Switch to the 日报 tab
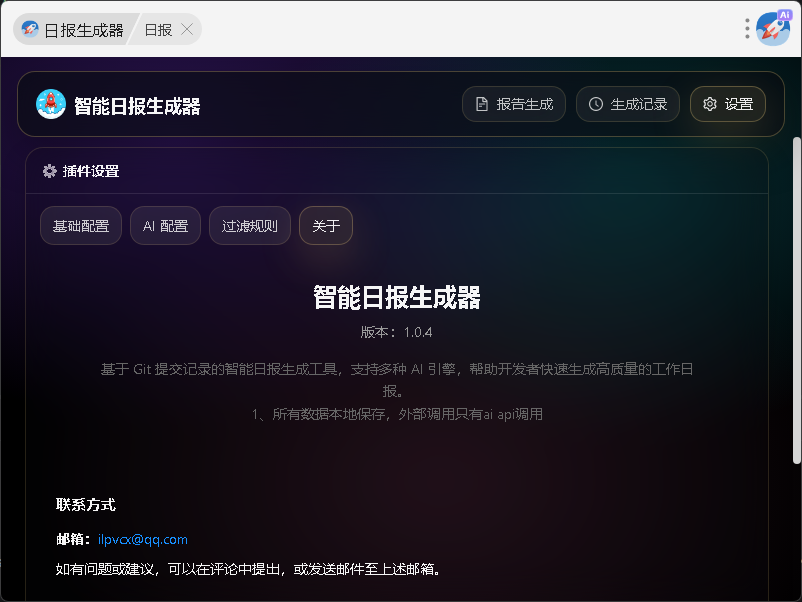 [x=158, y=29]
